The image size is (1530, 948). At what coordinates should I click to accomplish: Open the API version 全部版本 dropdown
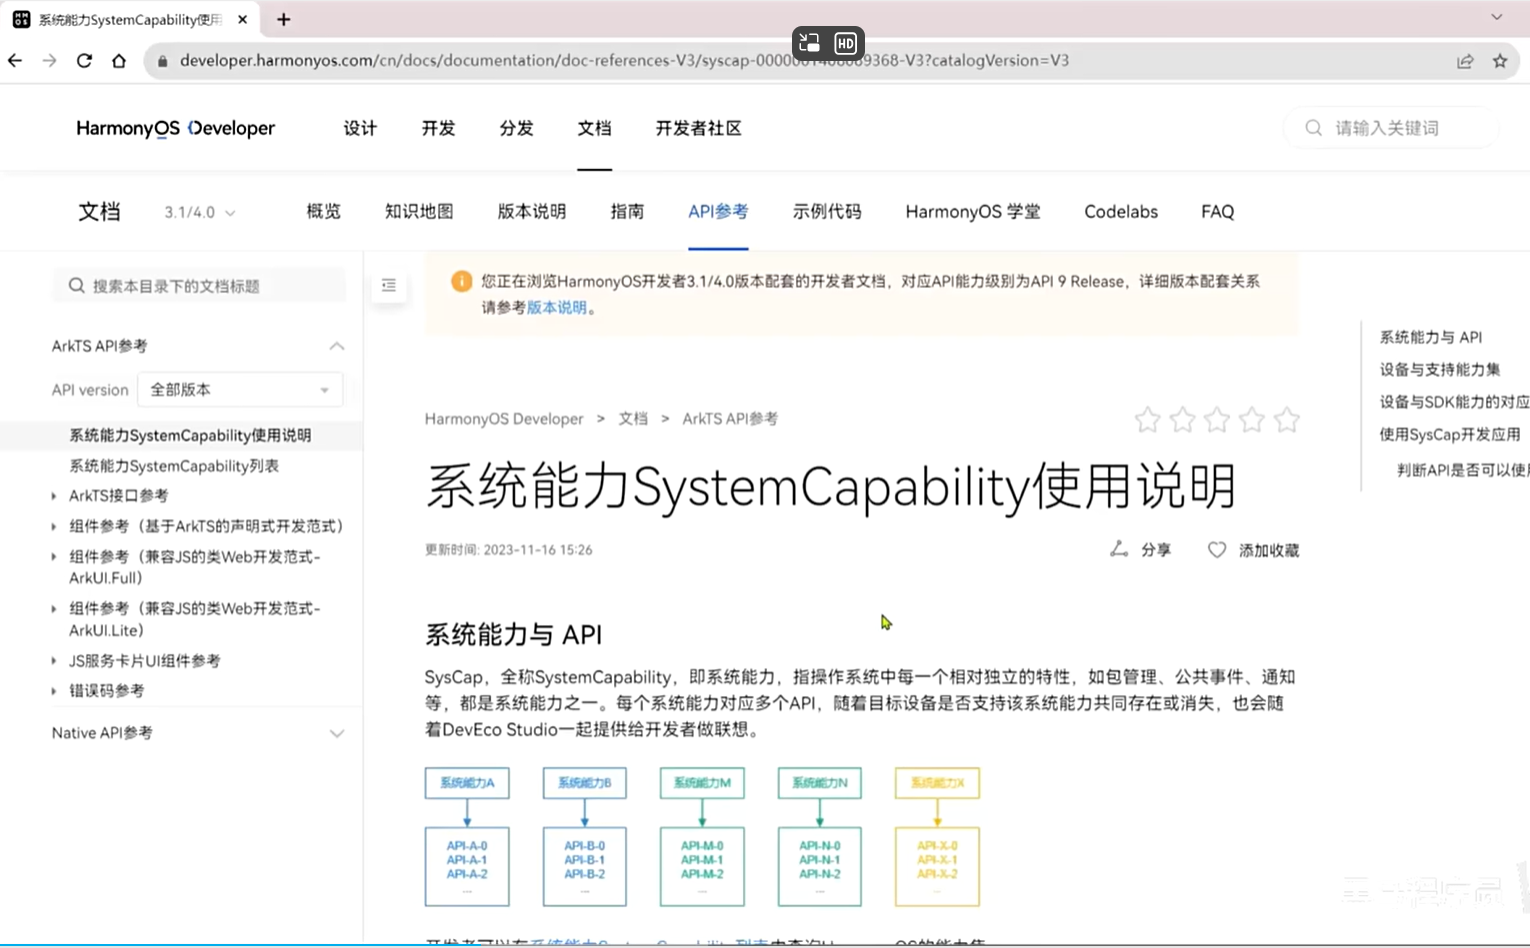pos(240,390)
